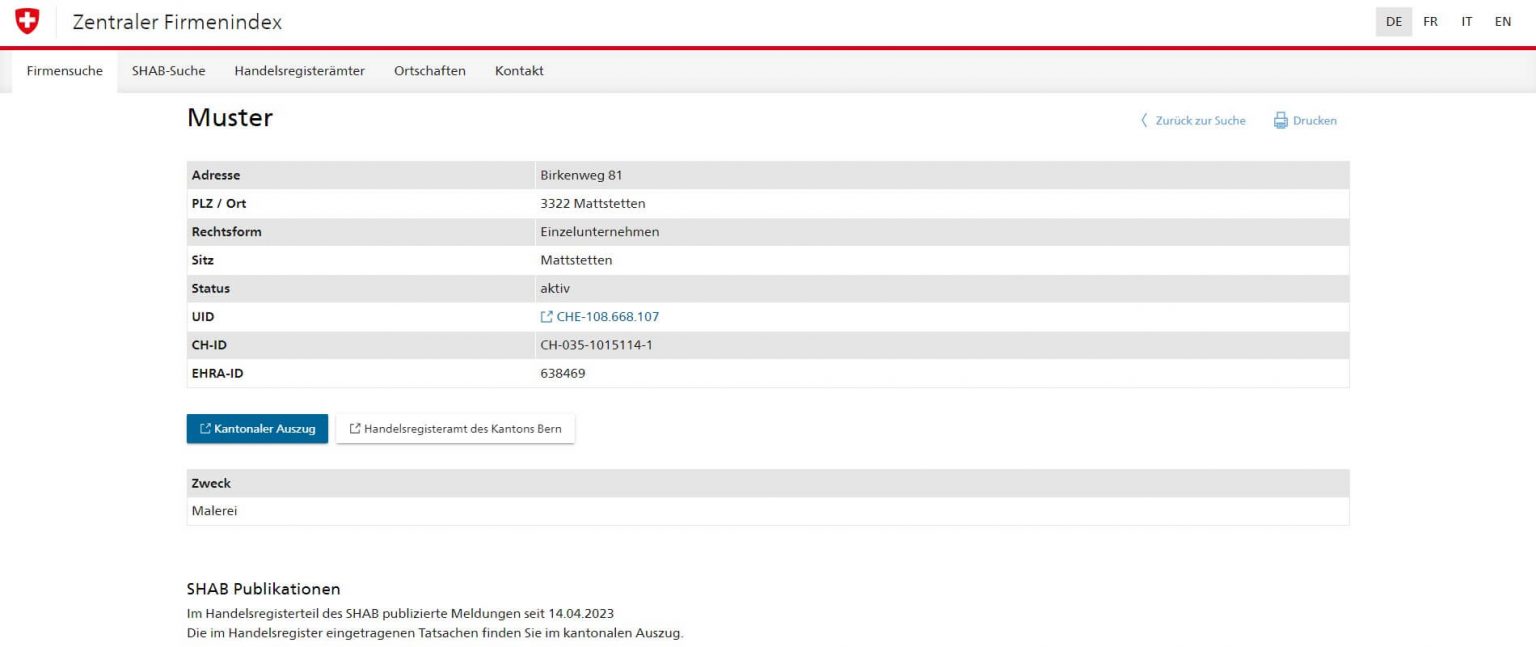The height and width of the screenshot is (647, 1536).
Task: Open Handelsregisteramt des Kantons Bern
Action: 462,429
